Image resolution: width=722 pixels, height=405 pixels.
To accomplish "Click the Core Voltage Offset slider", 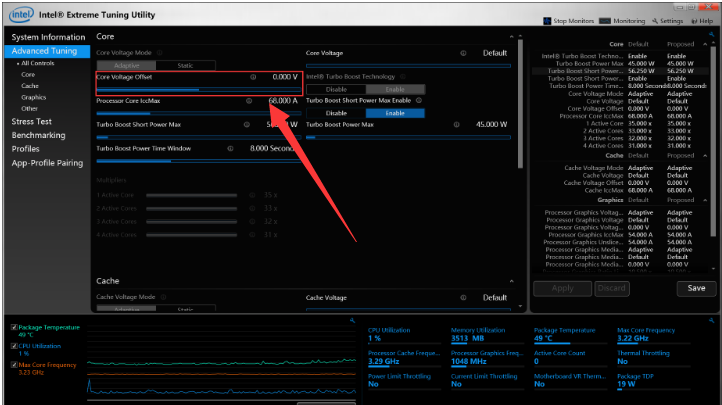I will point(198,89).
